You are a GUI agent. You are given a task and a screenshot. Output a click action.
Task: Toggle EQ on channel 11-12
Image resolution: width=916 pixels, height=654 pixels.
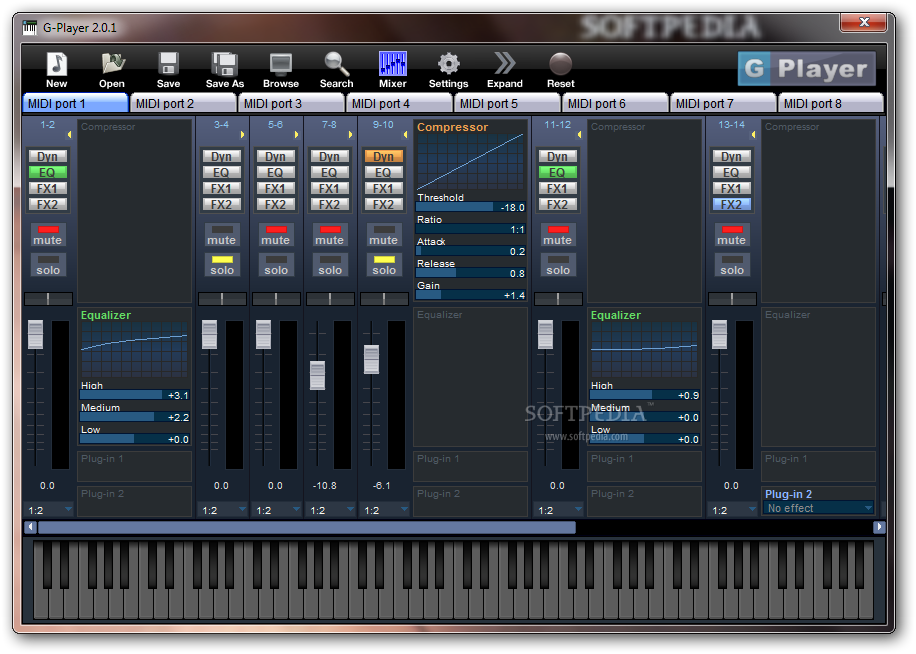[x=558, y=172]
